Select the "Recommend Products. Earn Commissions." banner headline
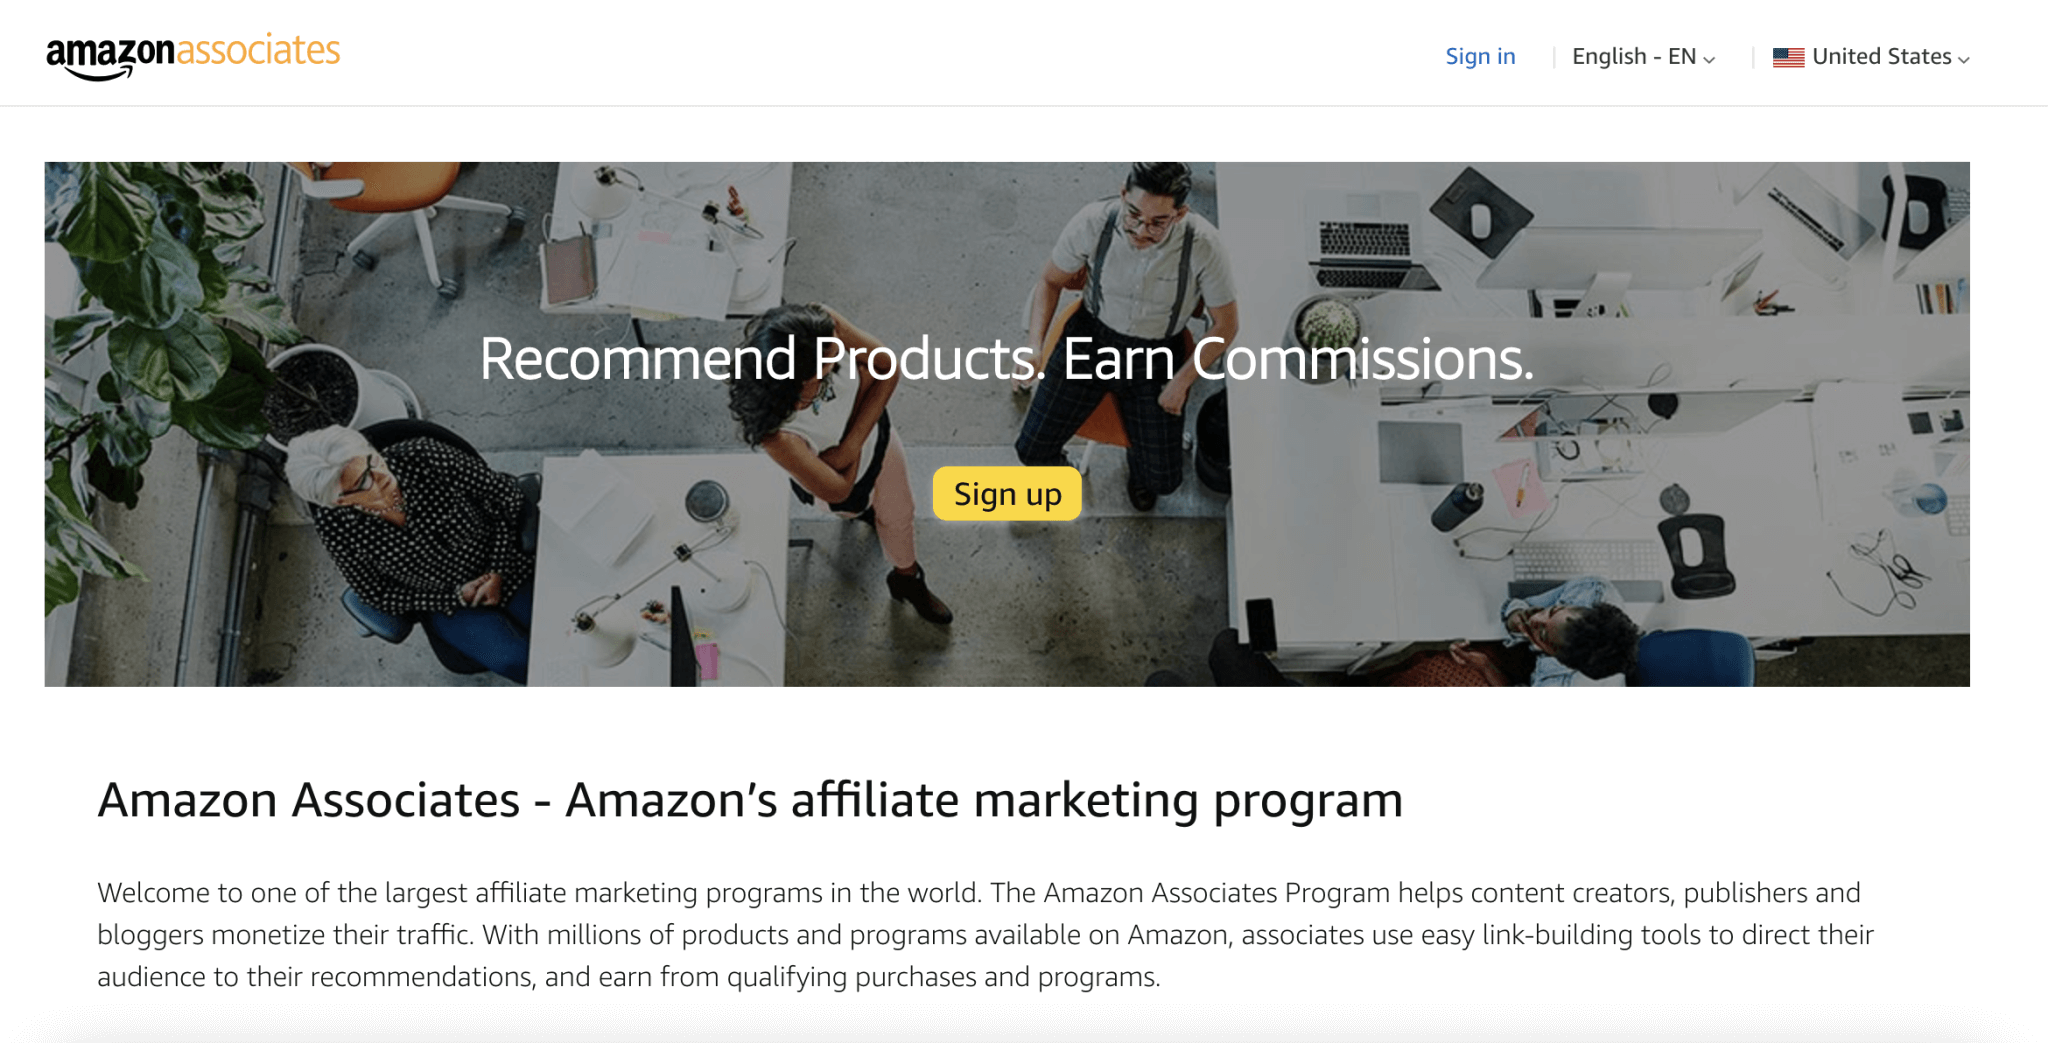The height and width of the screenshot is (1043, 2048). pos(1006,358)
